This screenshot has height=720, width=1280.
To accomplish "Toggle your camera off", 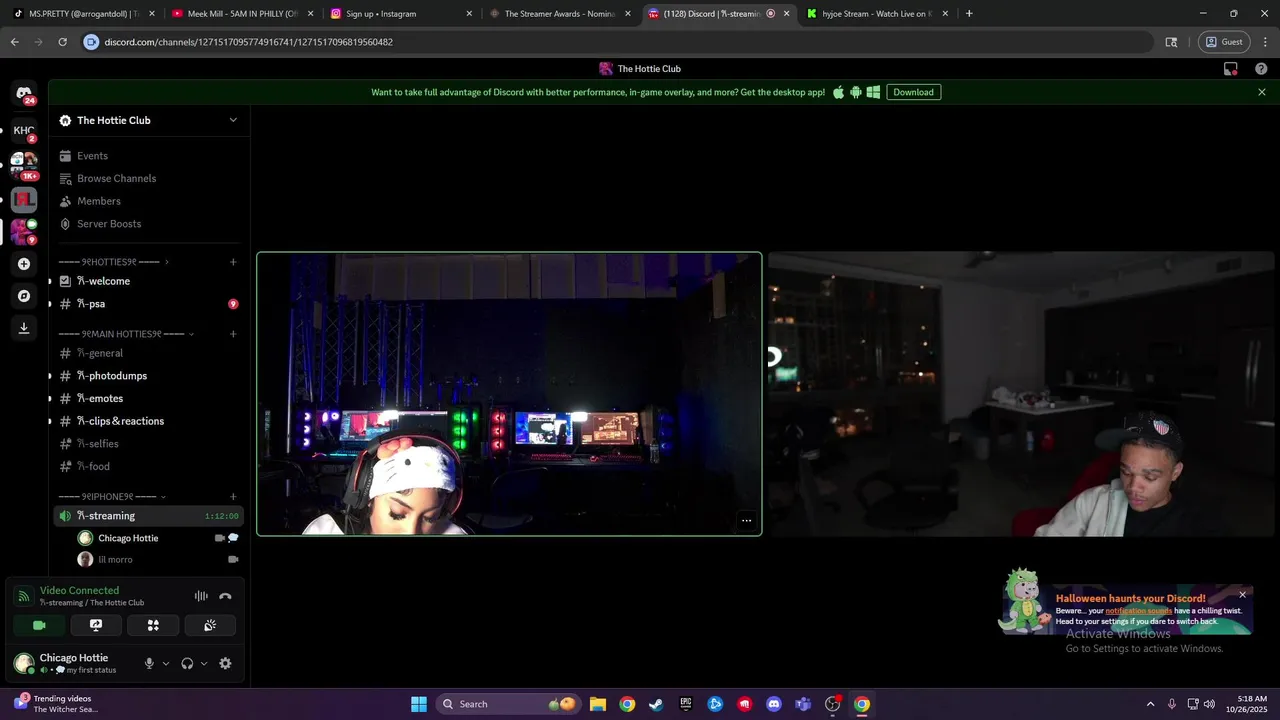I will click(39, 625).
